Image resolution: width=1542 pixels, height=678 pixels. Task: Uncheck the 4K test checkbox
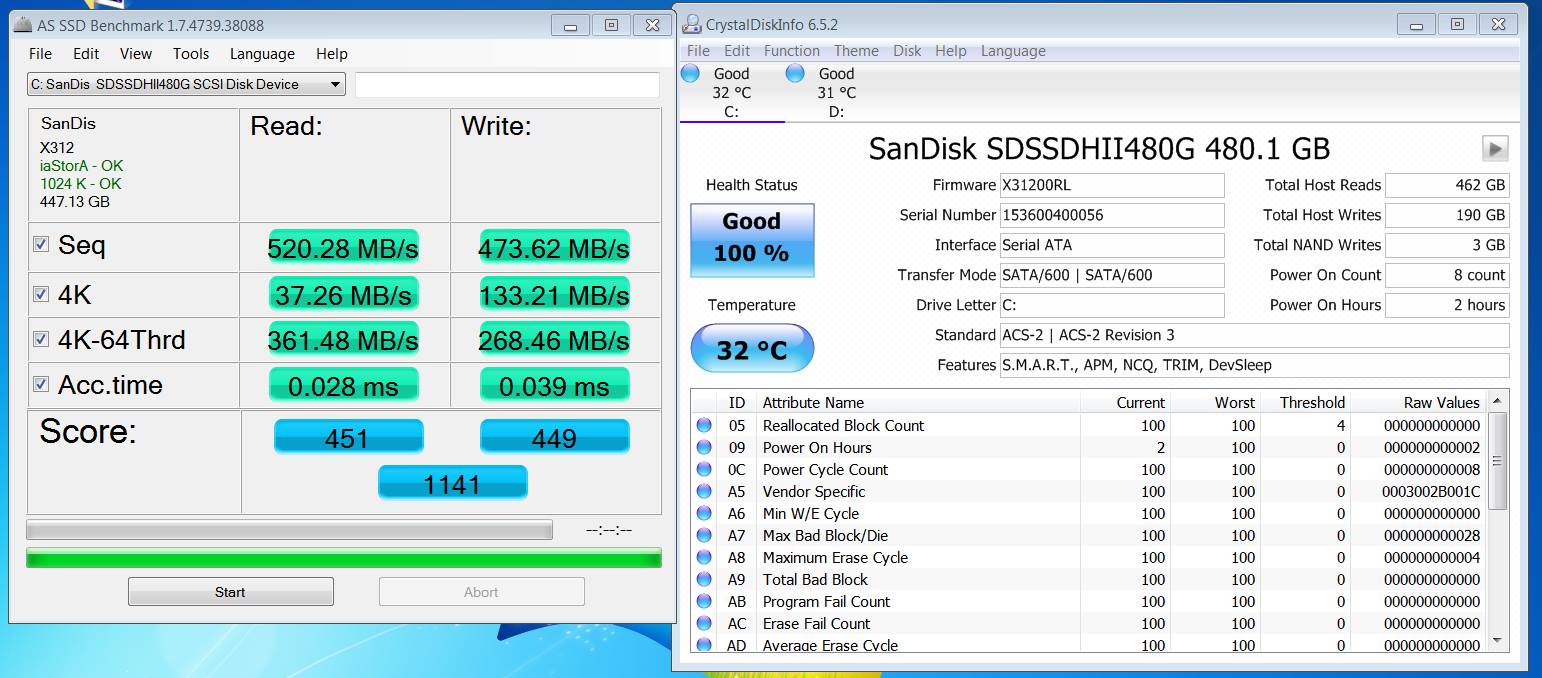(41, 294)
